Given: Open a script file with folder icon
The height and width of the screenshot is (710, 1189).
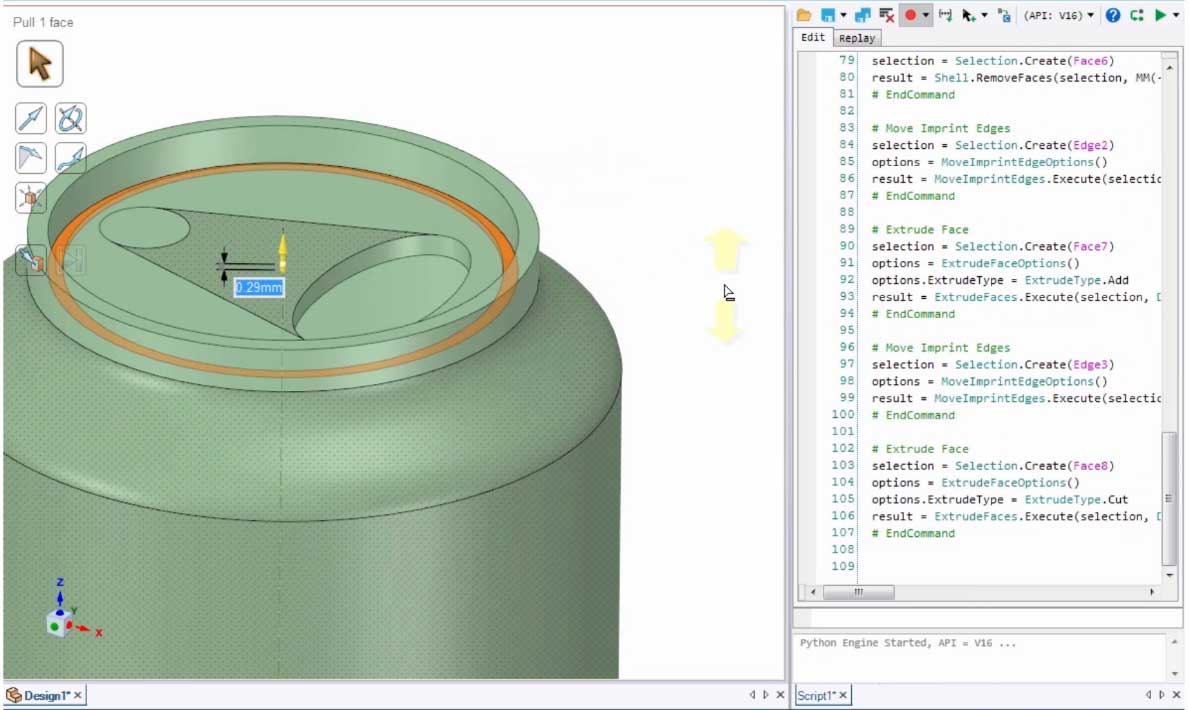Looking at the screenshot, I should 804,15.
